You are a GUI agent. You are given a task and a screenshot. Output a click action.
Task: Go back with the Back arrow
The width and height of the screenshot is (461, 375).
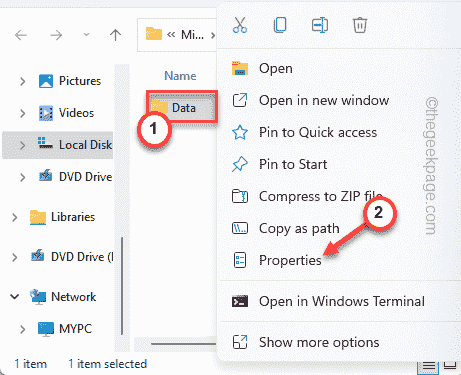[x=21, y=35]
